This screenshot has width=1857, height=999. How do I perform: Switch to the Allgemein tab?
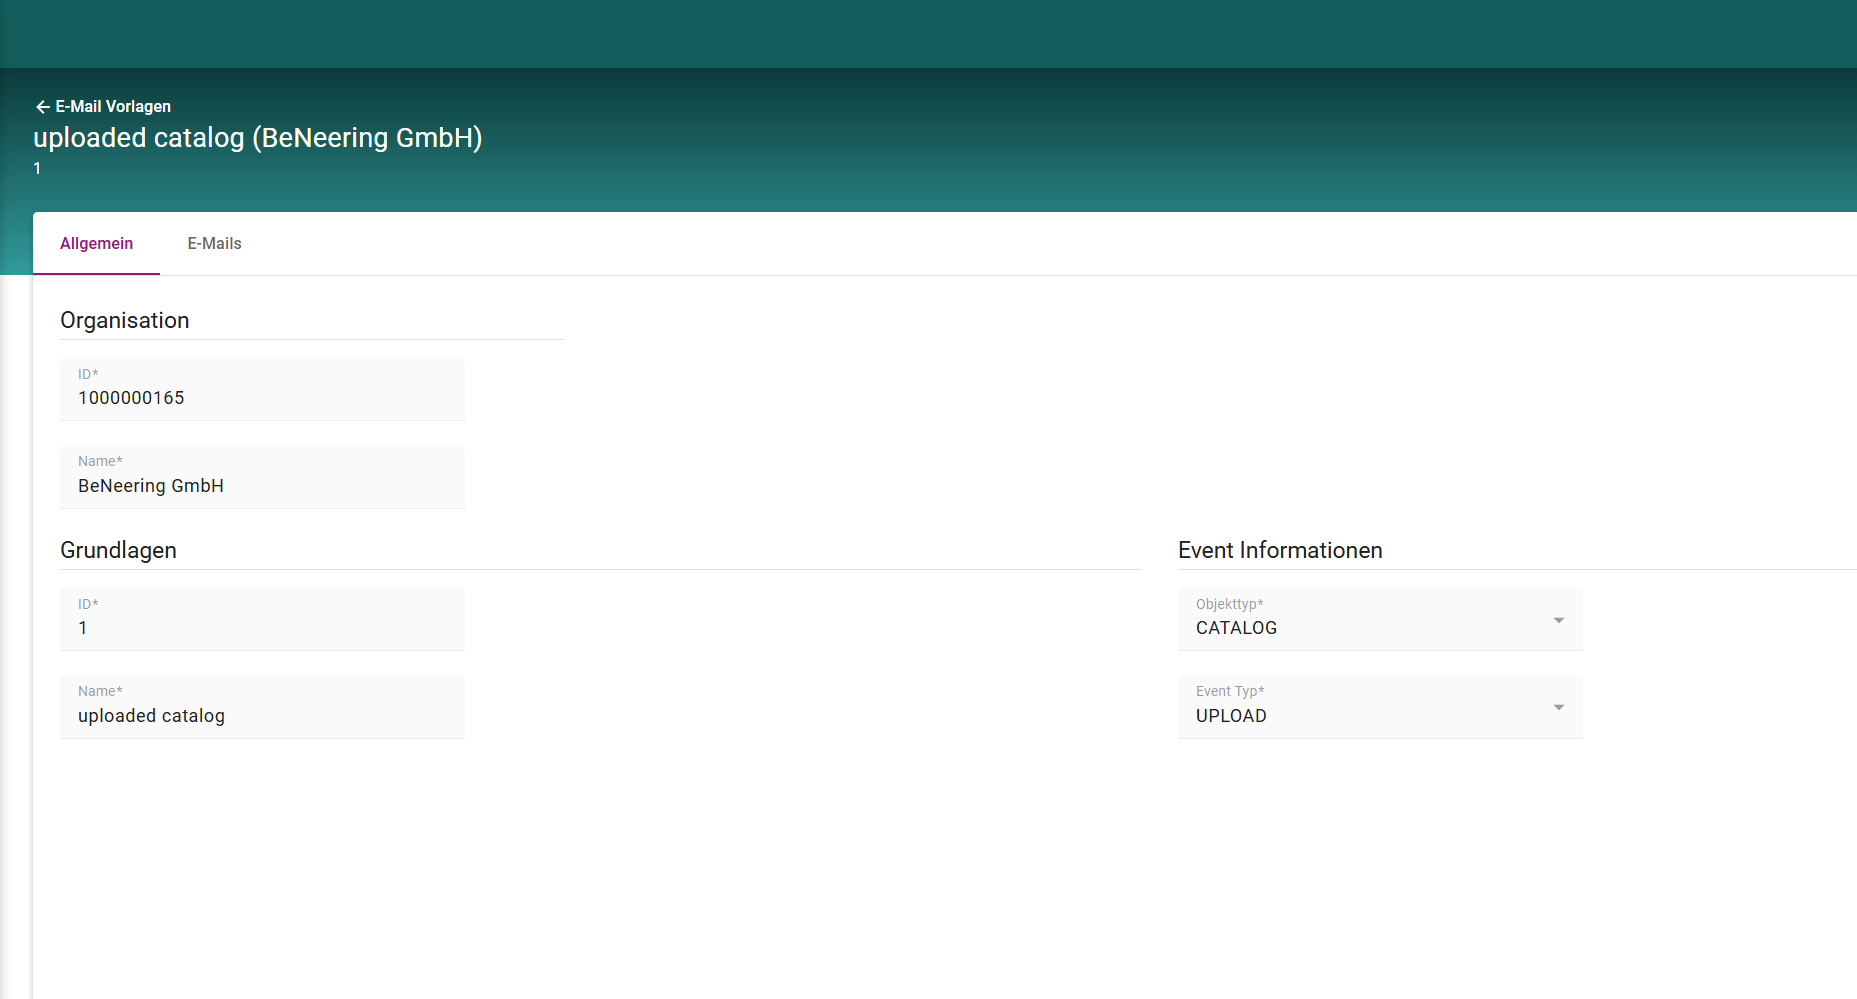click(x=96, y=243)
